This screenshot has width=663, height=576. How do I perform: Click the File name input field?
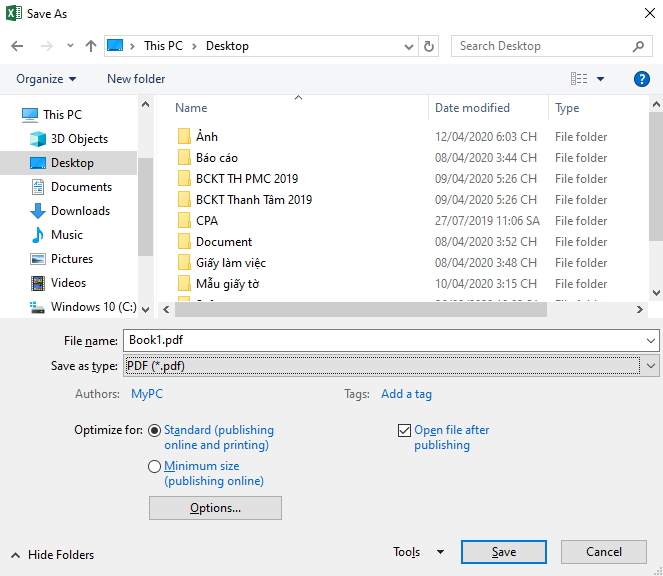(384, 340)
